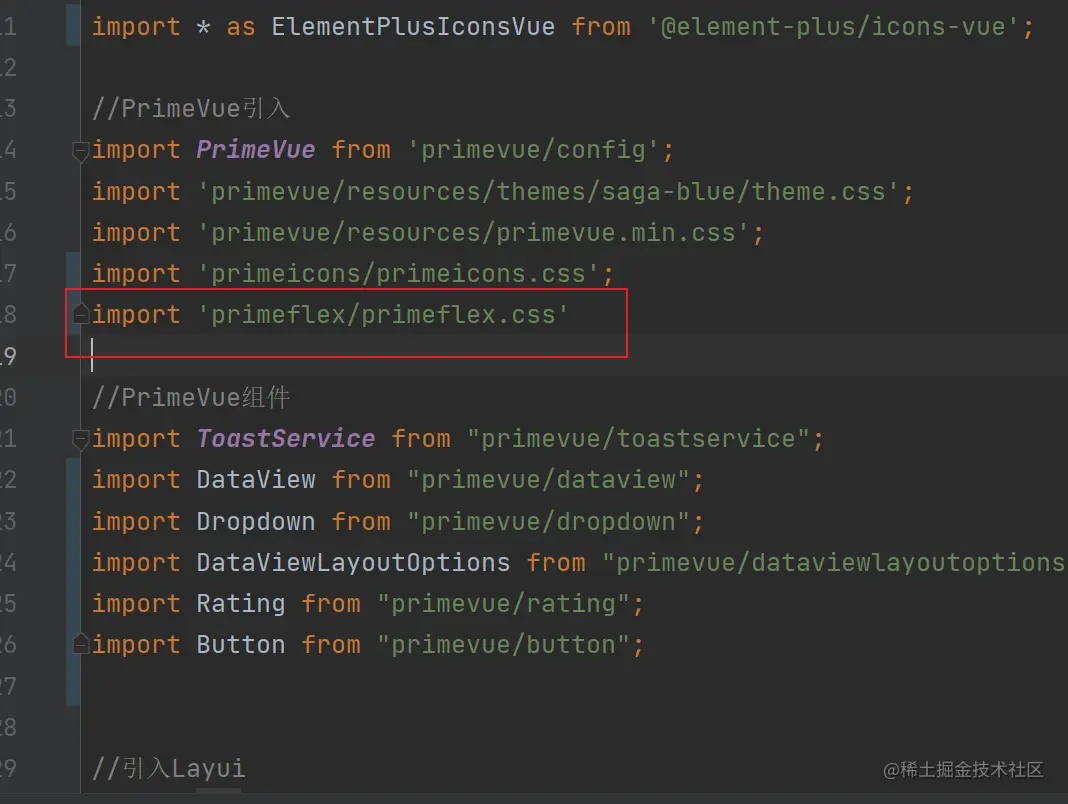This screenshot has height=804, width=1068.
Task: Select the ToastService identifier on line 21
Action: click(x=285, y=438)
